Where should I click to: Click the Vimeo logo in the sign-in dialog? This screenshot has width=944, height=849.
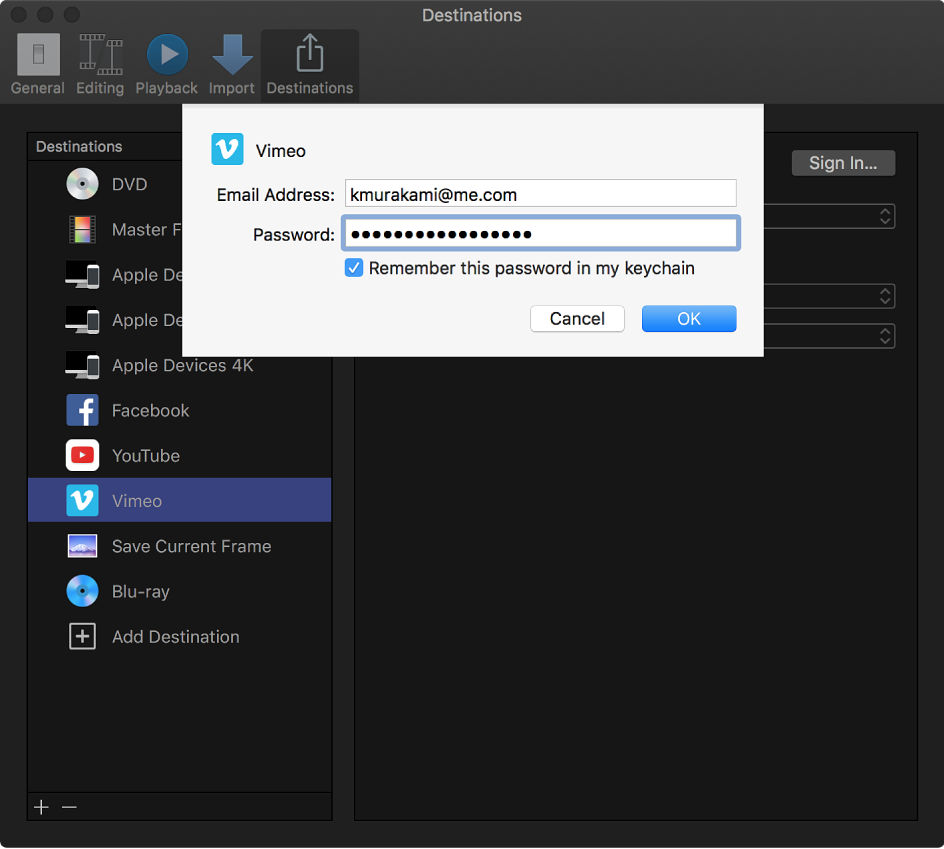tap(227, 149)
